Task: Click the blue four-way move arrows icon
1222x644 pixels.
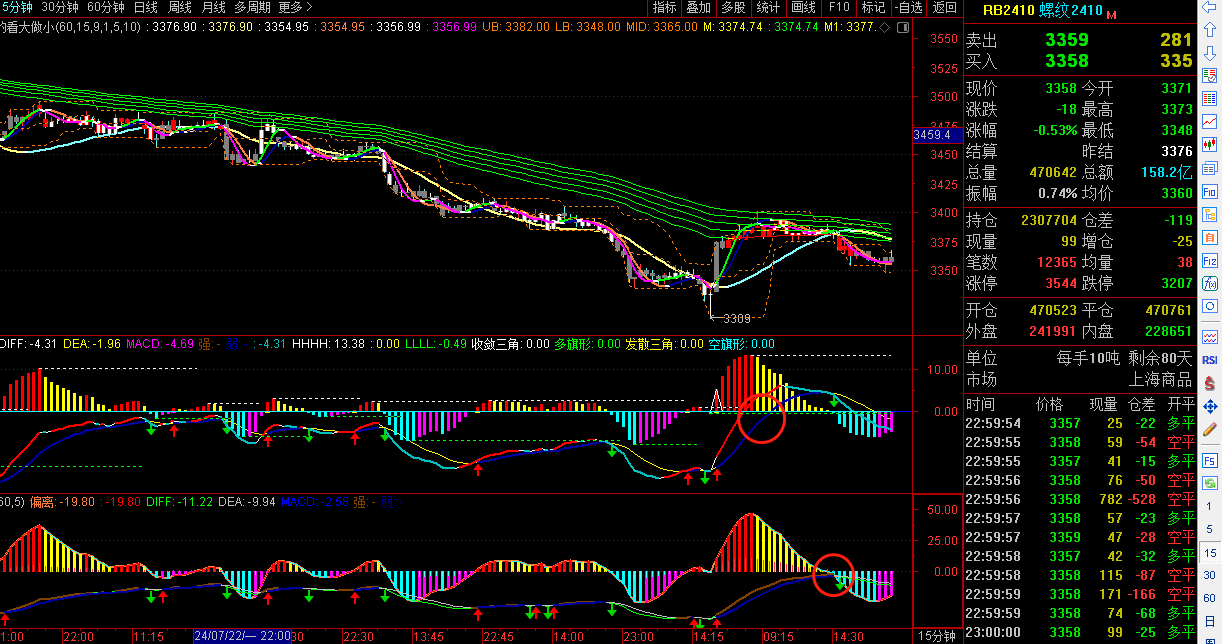Action: [1210, 407]
